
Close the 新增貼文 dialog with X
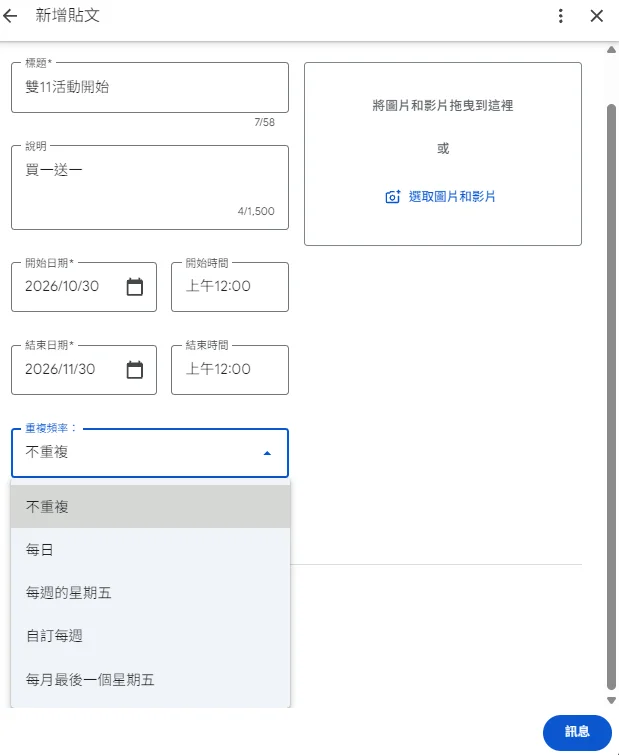[x=596, y=16]
